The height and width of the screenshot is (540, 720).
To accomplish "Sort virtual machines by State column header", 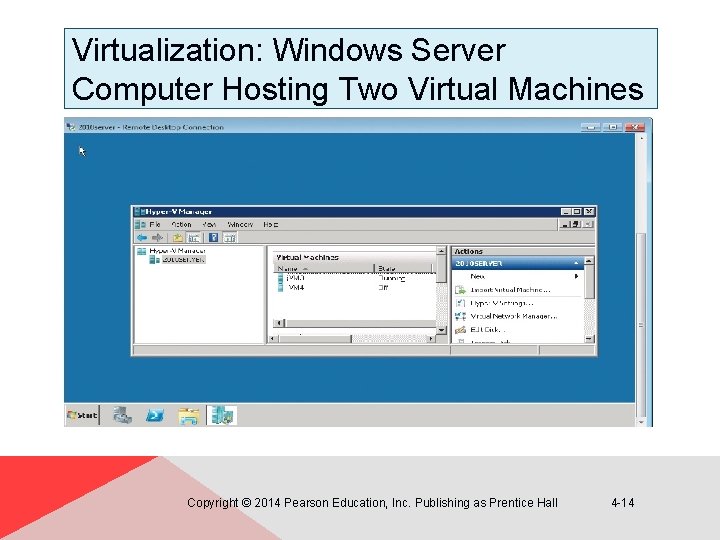I will point(403,268).
